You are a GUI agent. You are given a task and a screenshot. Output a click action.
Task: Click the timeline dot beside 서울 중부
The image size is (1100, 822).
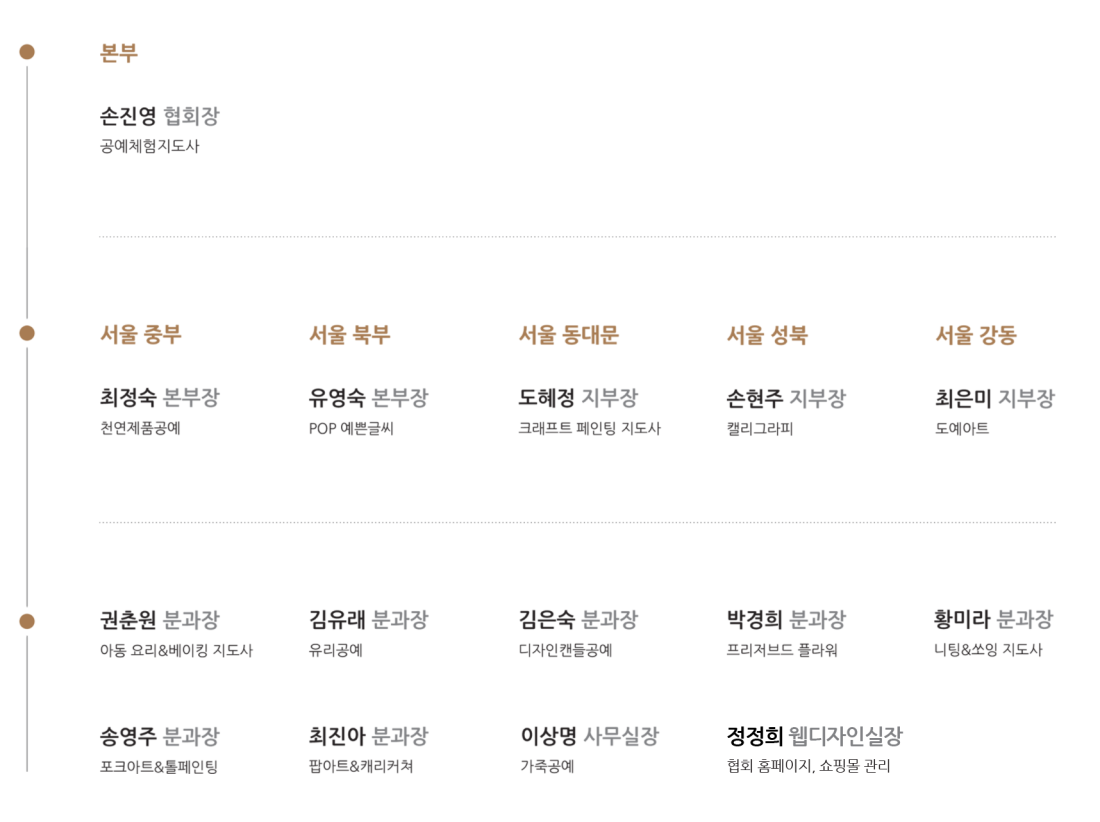point(27,333)
